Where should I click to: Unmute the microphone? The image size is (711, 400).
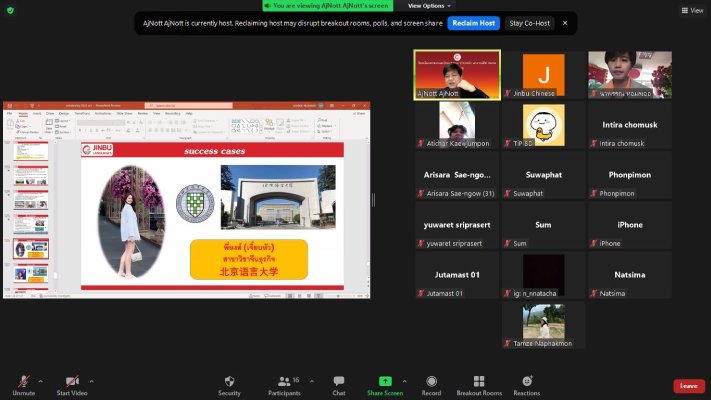pos(21,383)
